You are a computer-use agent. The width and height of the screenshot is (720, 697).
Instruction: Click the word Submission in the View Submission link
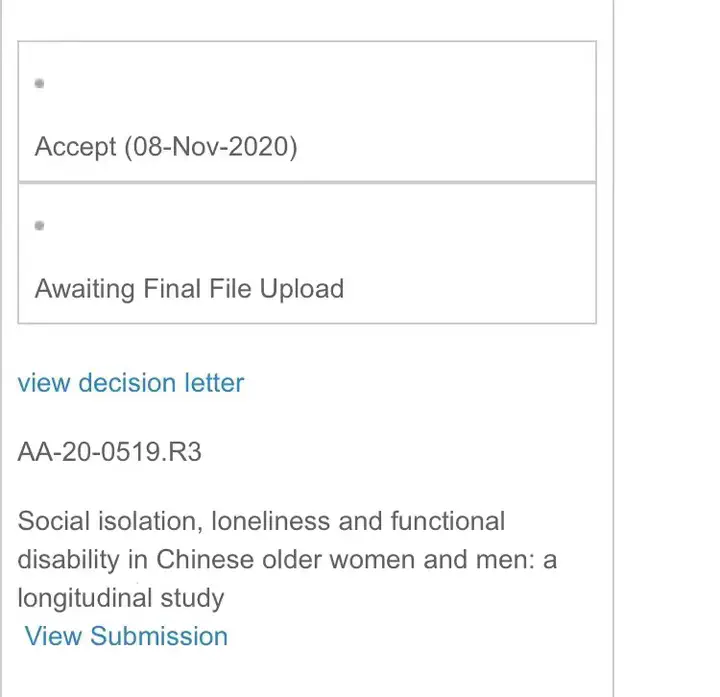click(x=159, y=636)
